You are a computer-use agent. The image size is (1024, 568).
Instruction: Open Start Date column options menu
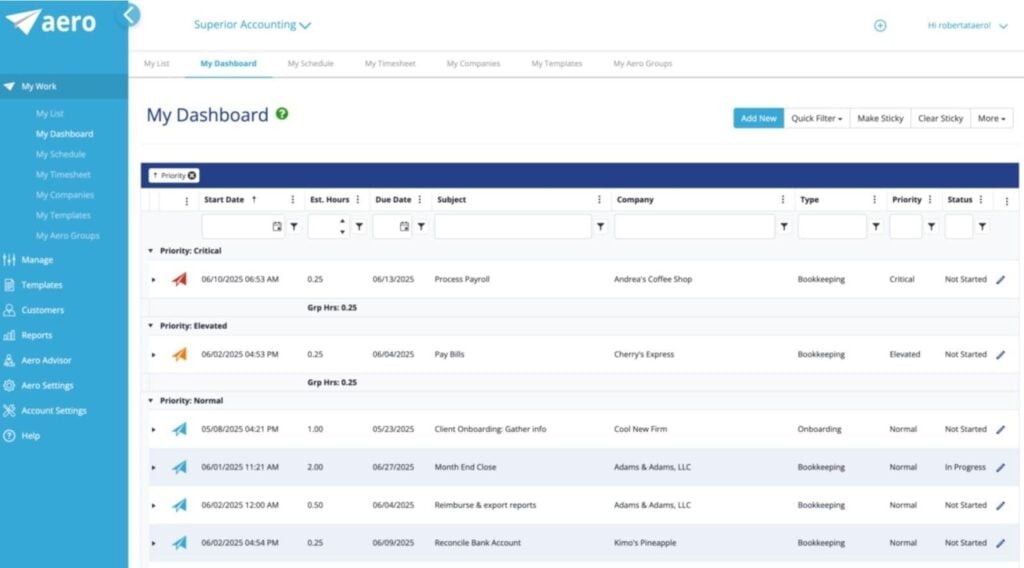point(293,200)
